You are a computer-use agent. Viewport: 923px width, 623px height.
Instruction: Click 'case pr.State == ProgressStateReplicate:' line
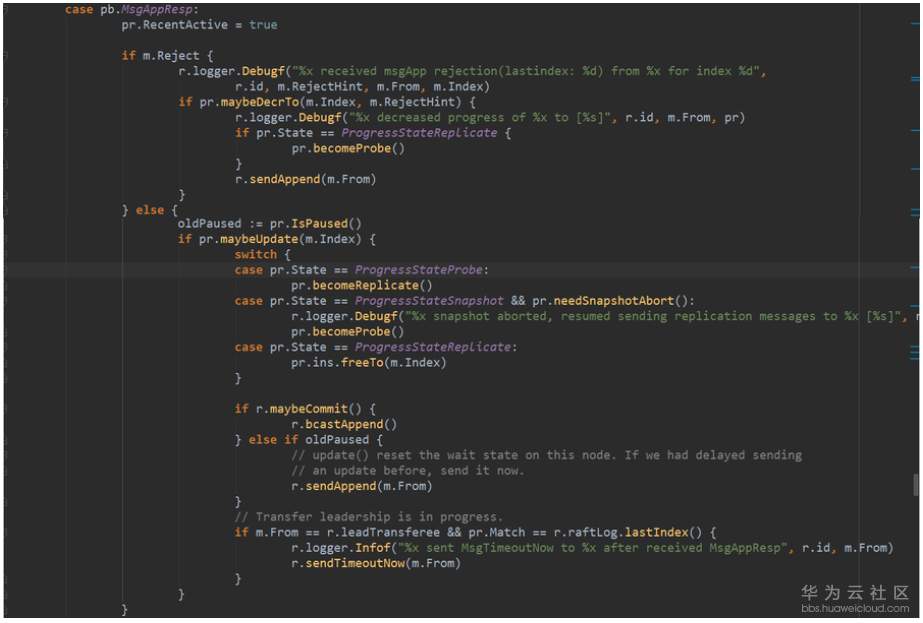tap(376, 347)
